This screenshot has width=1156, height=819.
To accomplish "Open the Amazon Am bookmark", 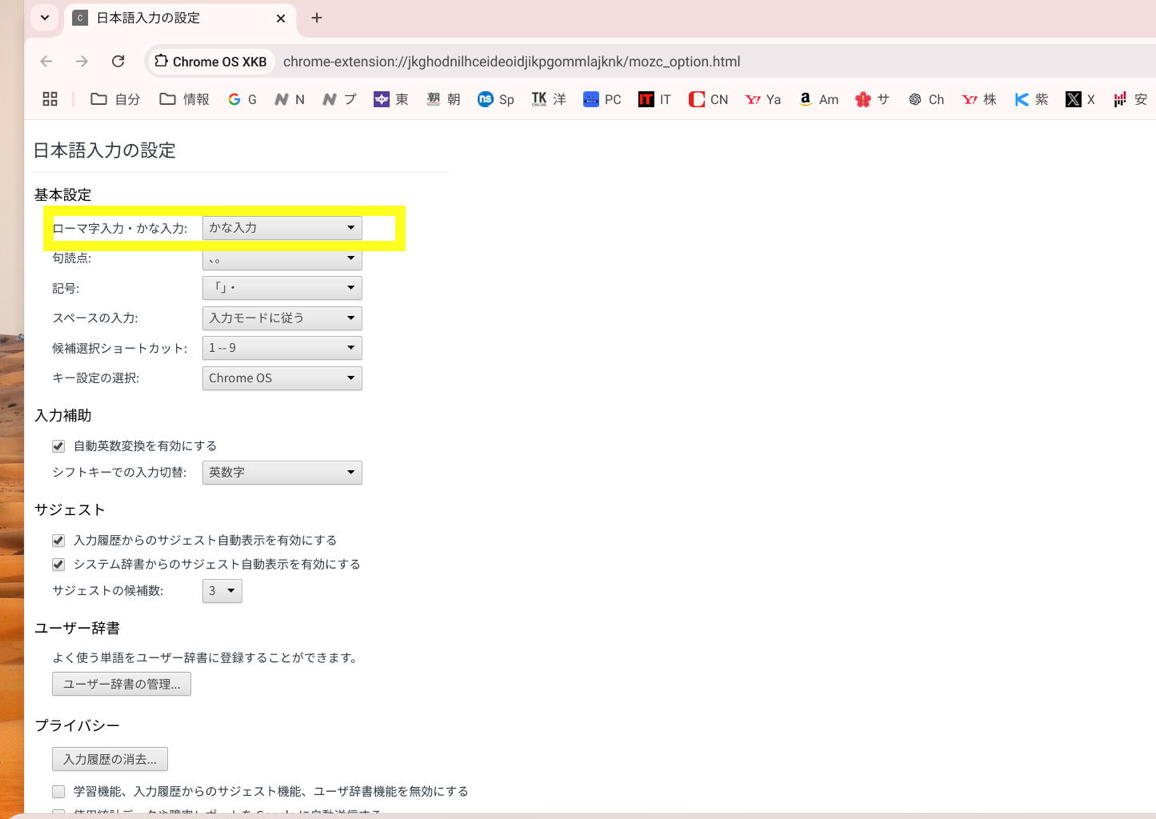I will 818,99.
